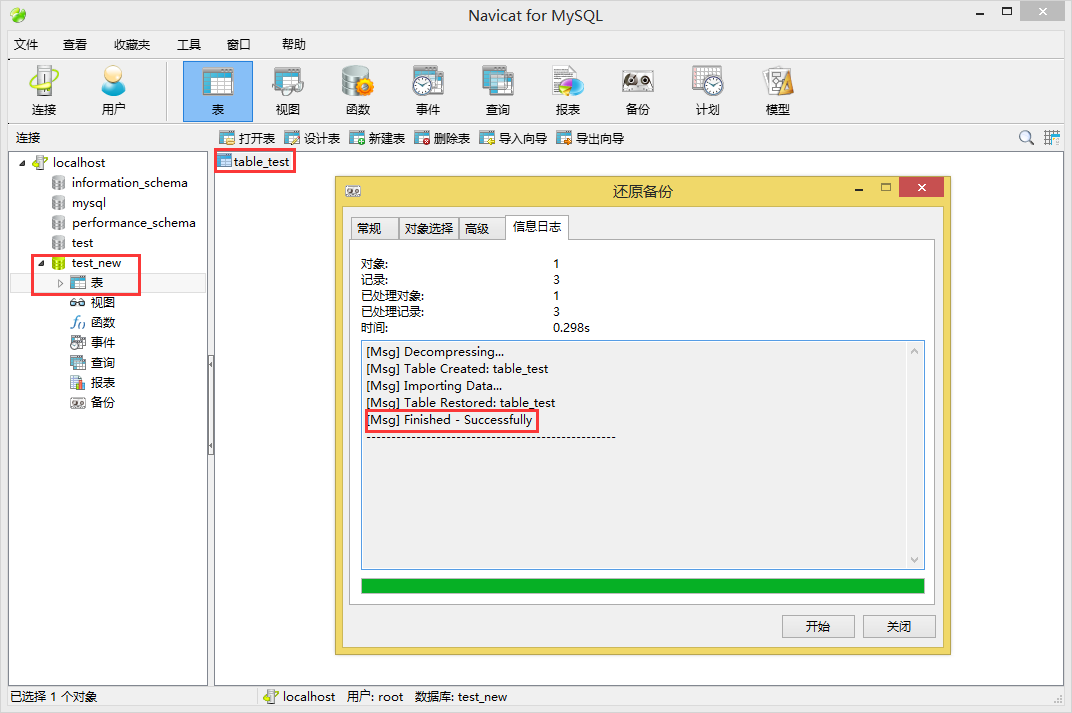Launch the 导入向导 import wizard
Image resolution: width=1072 pixels, height=713 pixels.
pos(513,138)
